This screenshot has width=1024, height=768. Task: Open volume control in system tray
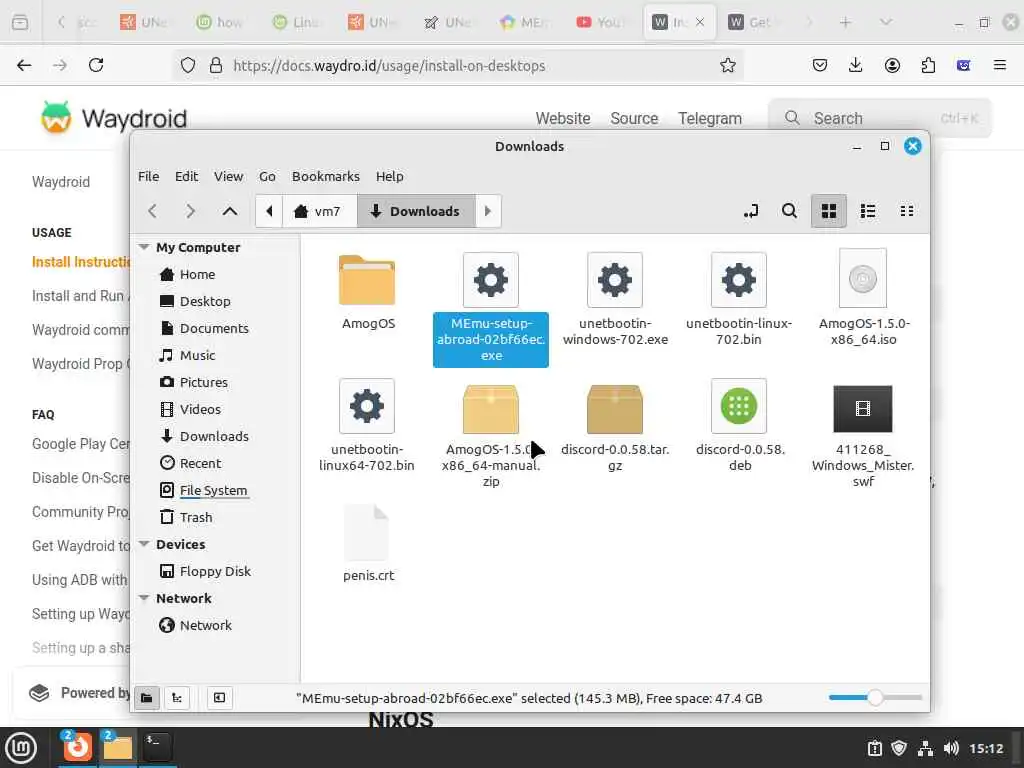point(951,748)
